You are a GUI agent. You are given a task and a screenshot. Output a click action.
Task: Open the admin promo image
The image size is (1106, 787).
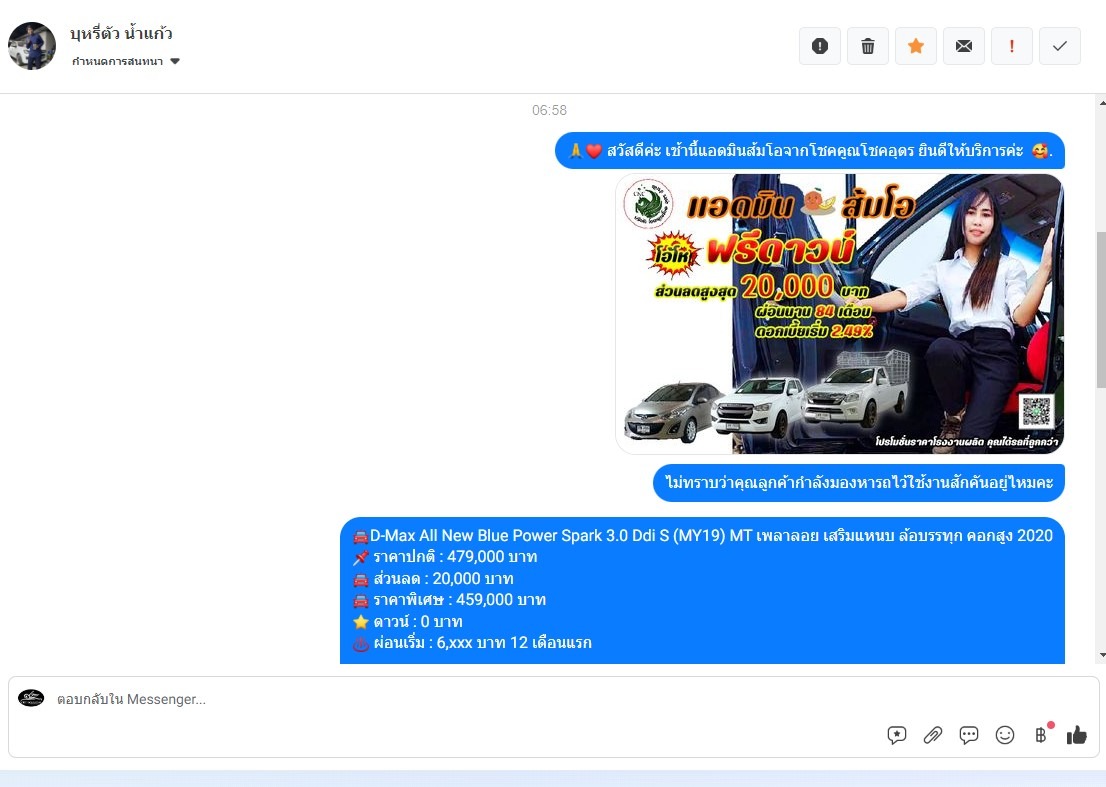[839, 314]
